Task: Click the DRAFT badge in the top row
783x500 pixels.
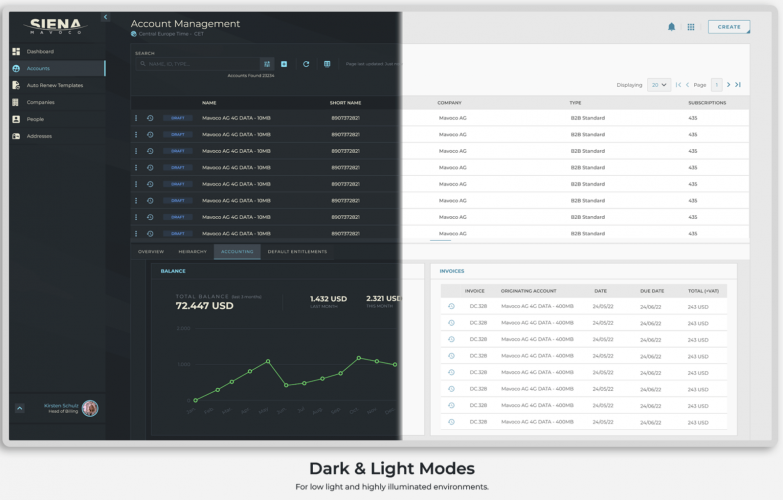Action: tap(178, 118)
